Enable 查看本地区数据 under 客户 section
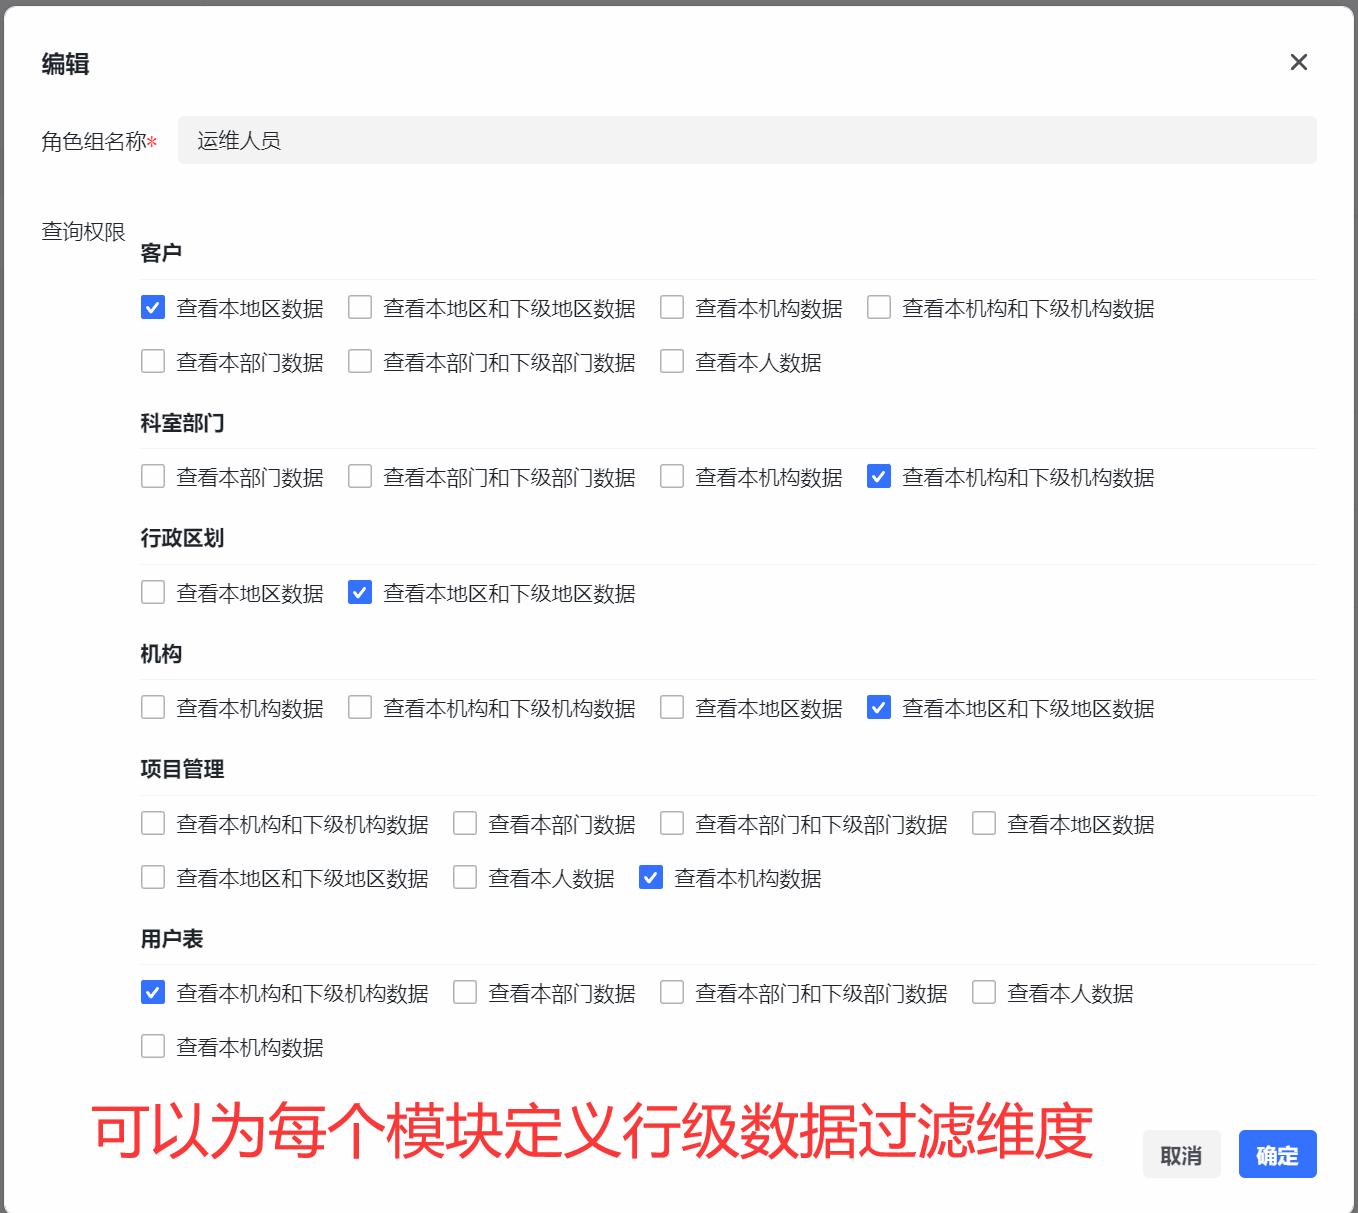The image size is (1358, 1213). 152,308
